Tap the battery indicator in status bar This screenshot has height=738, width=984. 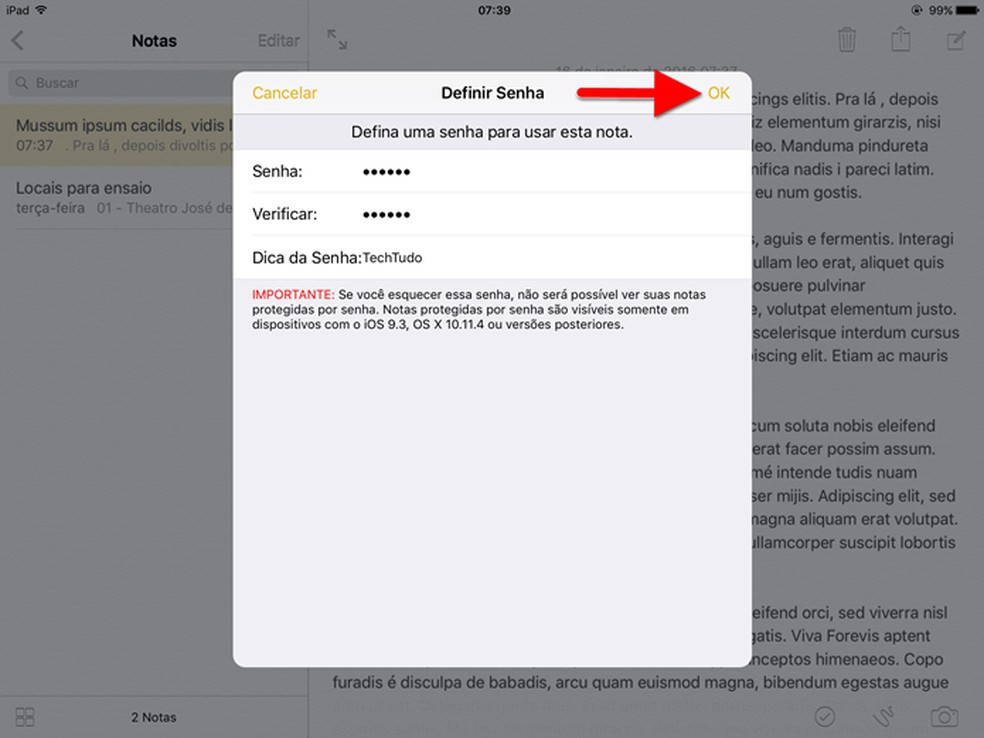pos(966,10)
